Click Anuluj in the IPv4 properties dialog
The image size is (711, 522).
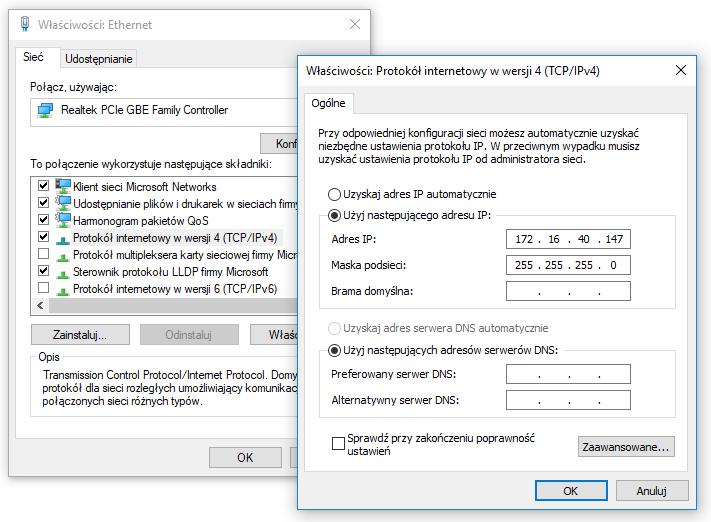pos(652,491)
